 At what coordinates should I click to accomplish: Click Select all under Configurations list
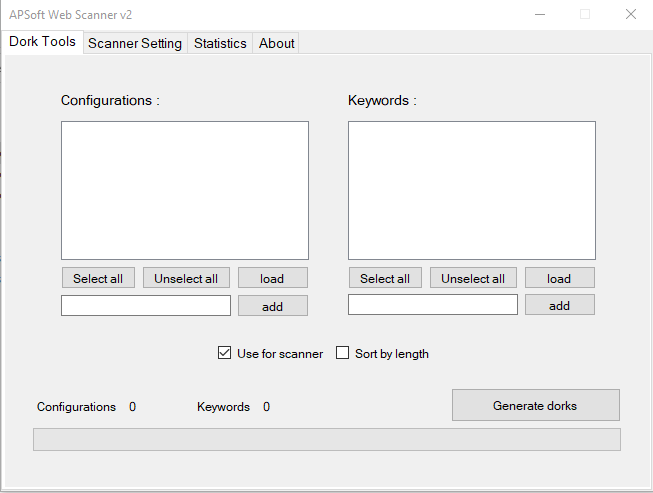click(98, 278)
